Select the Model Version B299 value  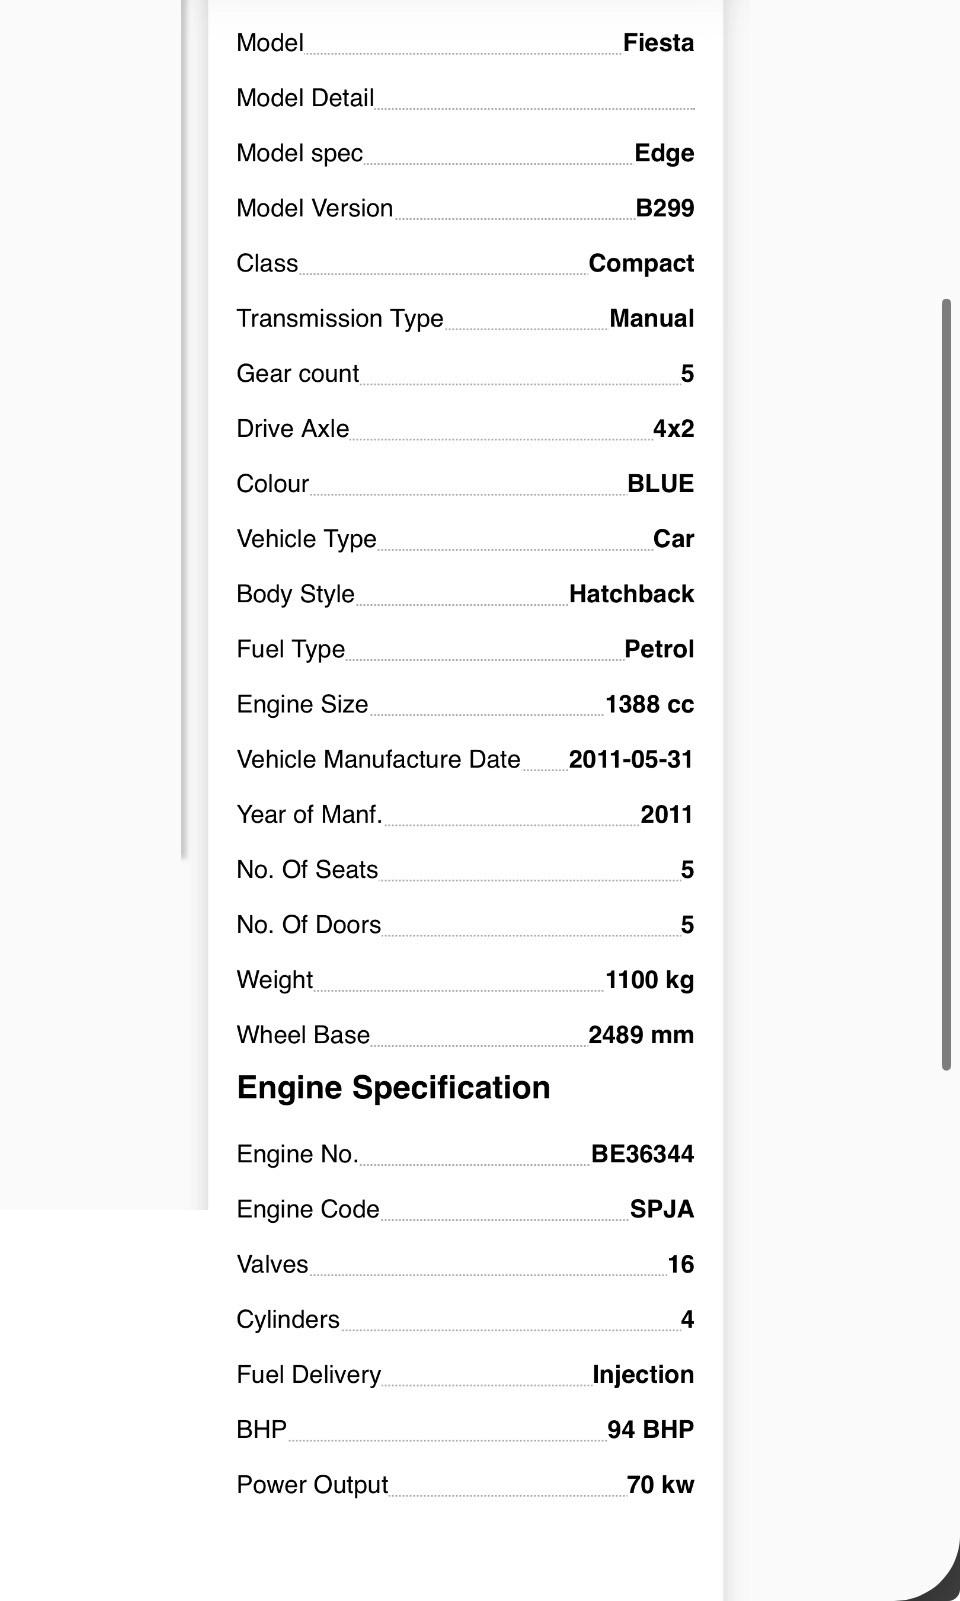[665, 208]
